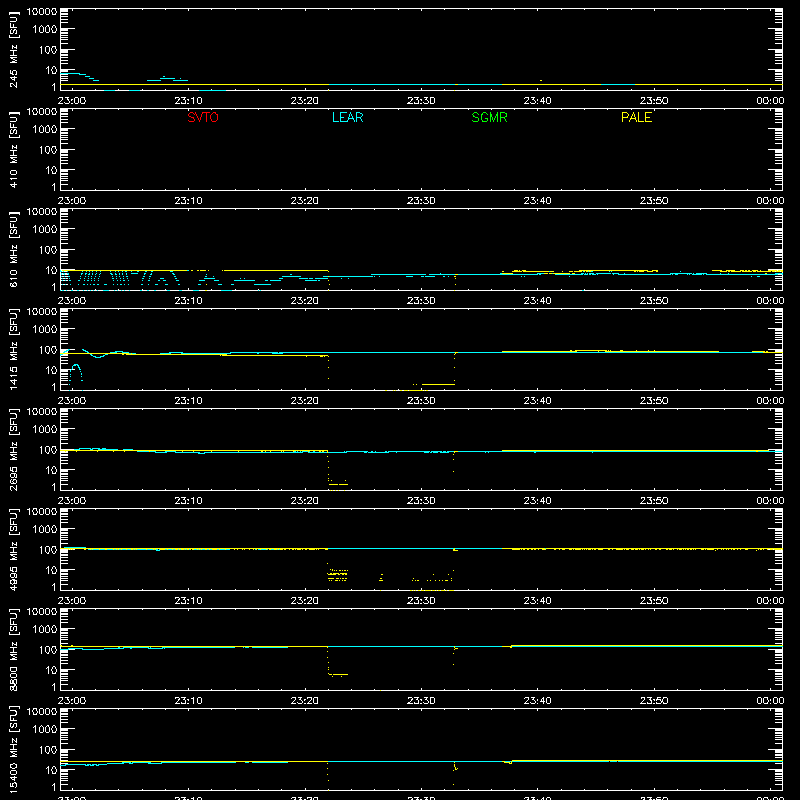Click 23:40 tick under the 1415 MHz plot
This screenshot has height=800, width=800.
[x=537, y=401]
